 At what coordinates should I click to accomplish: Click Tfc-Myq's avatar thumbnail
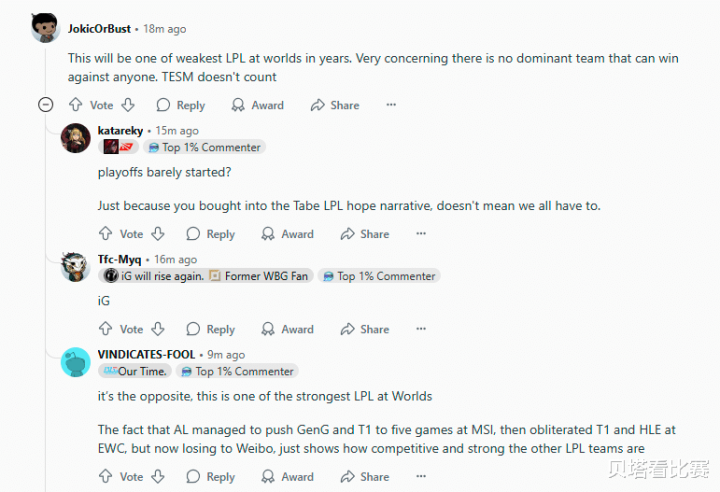coord(75,267)
